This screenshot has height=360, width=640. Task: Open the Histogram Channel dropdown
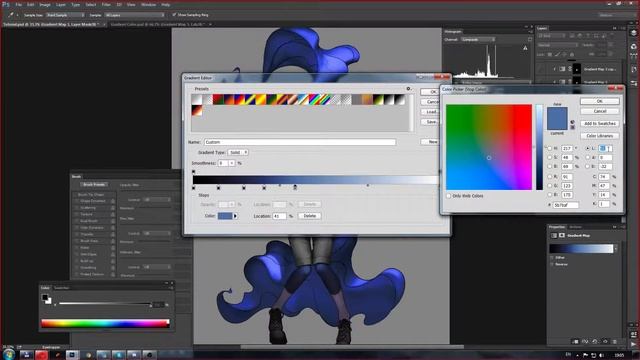point(478,40)
